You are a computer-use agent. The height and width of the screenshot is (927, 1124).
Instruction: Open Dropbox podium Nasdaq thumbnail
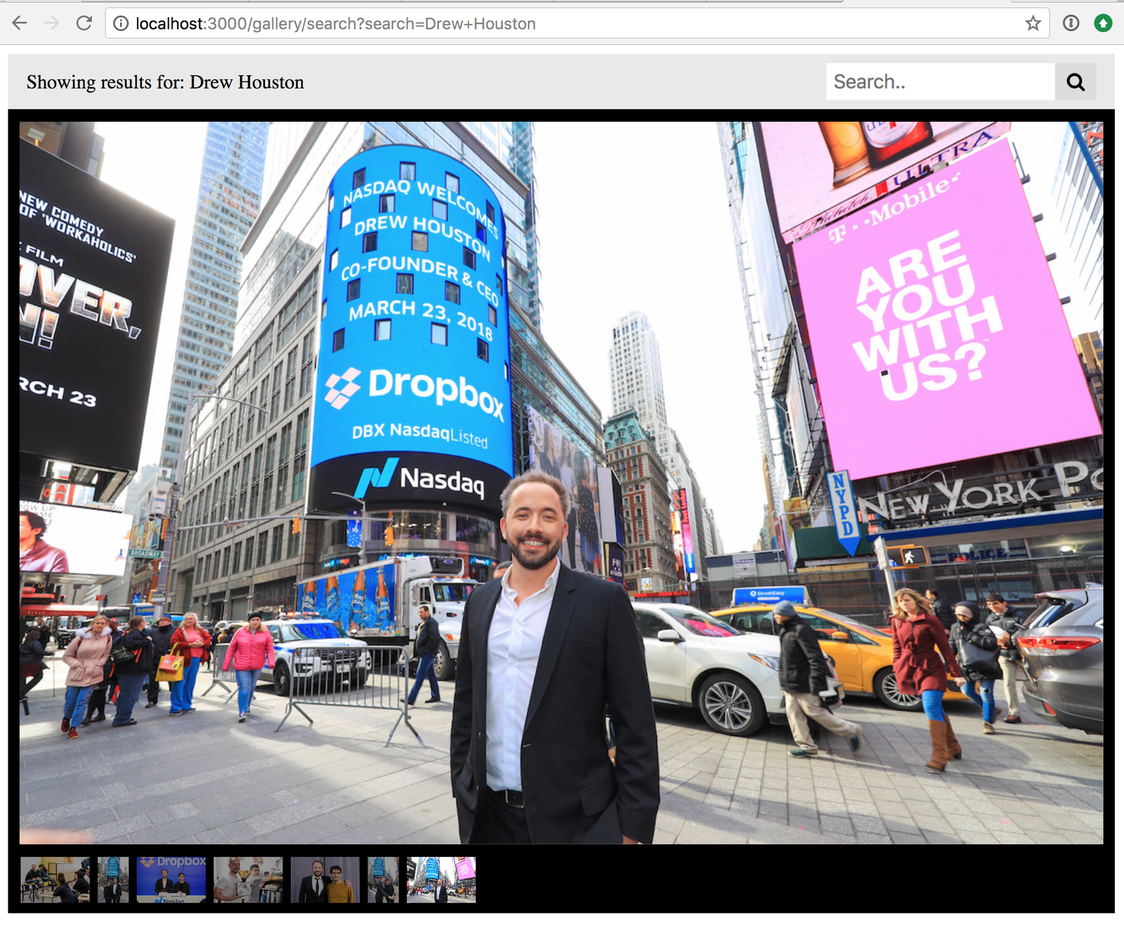[x=171, y=880]
